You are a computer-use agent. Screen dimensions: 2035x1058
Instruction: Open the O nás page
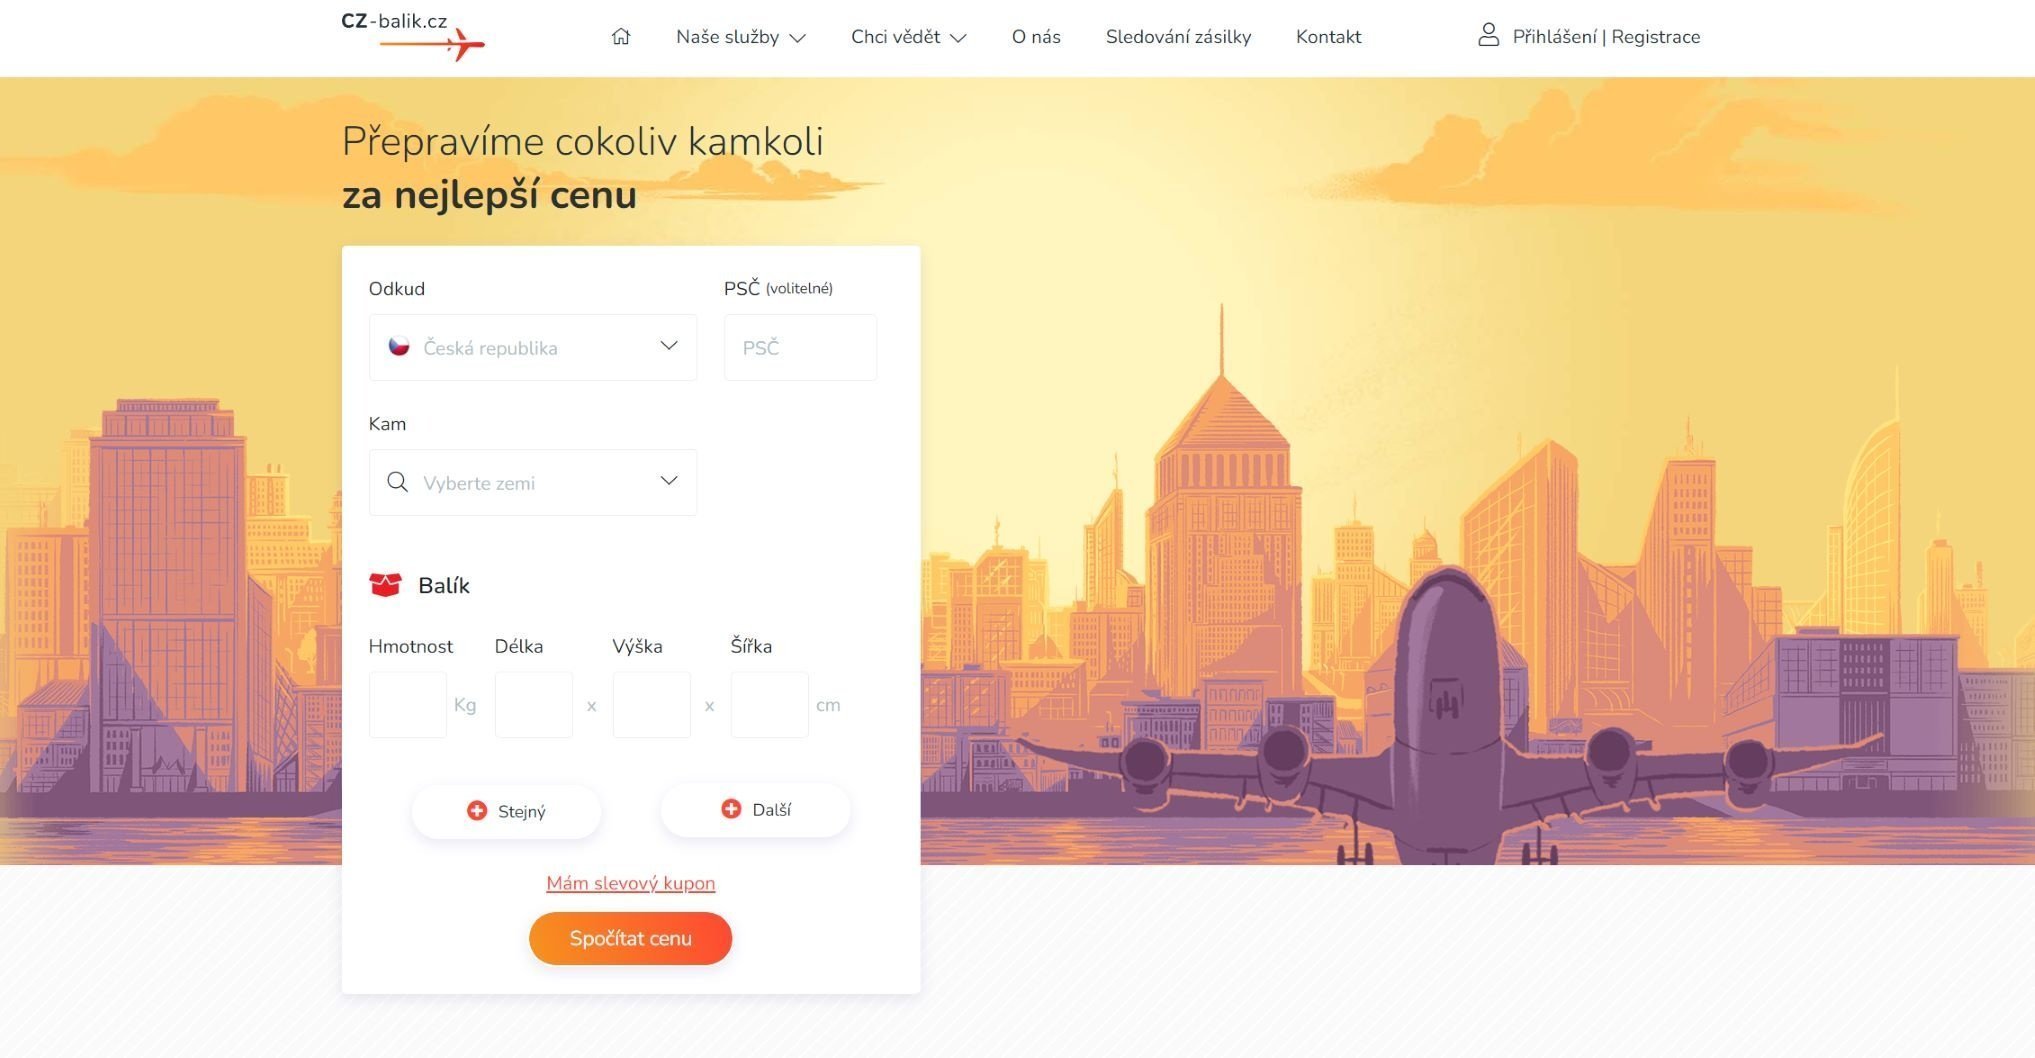pos(1036,37)
